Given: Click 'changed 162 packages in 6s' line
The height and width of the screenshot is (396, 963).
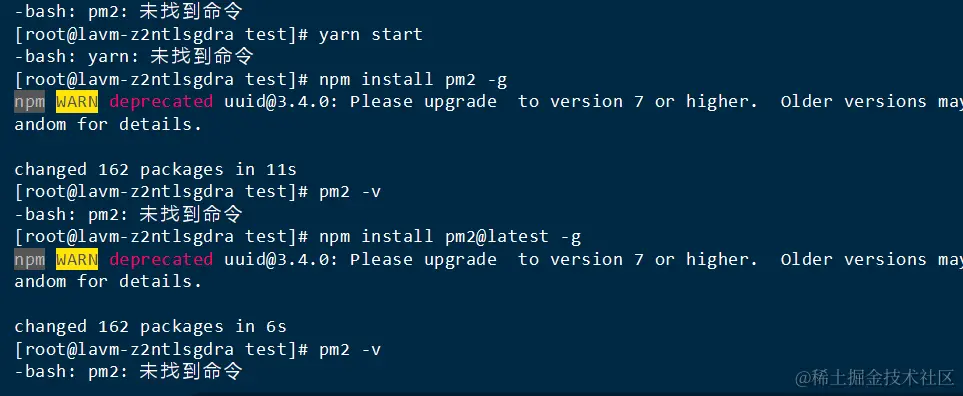Looking at the screenshot, I should coord(150,327).
